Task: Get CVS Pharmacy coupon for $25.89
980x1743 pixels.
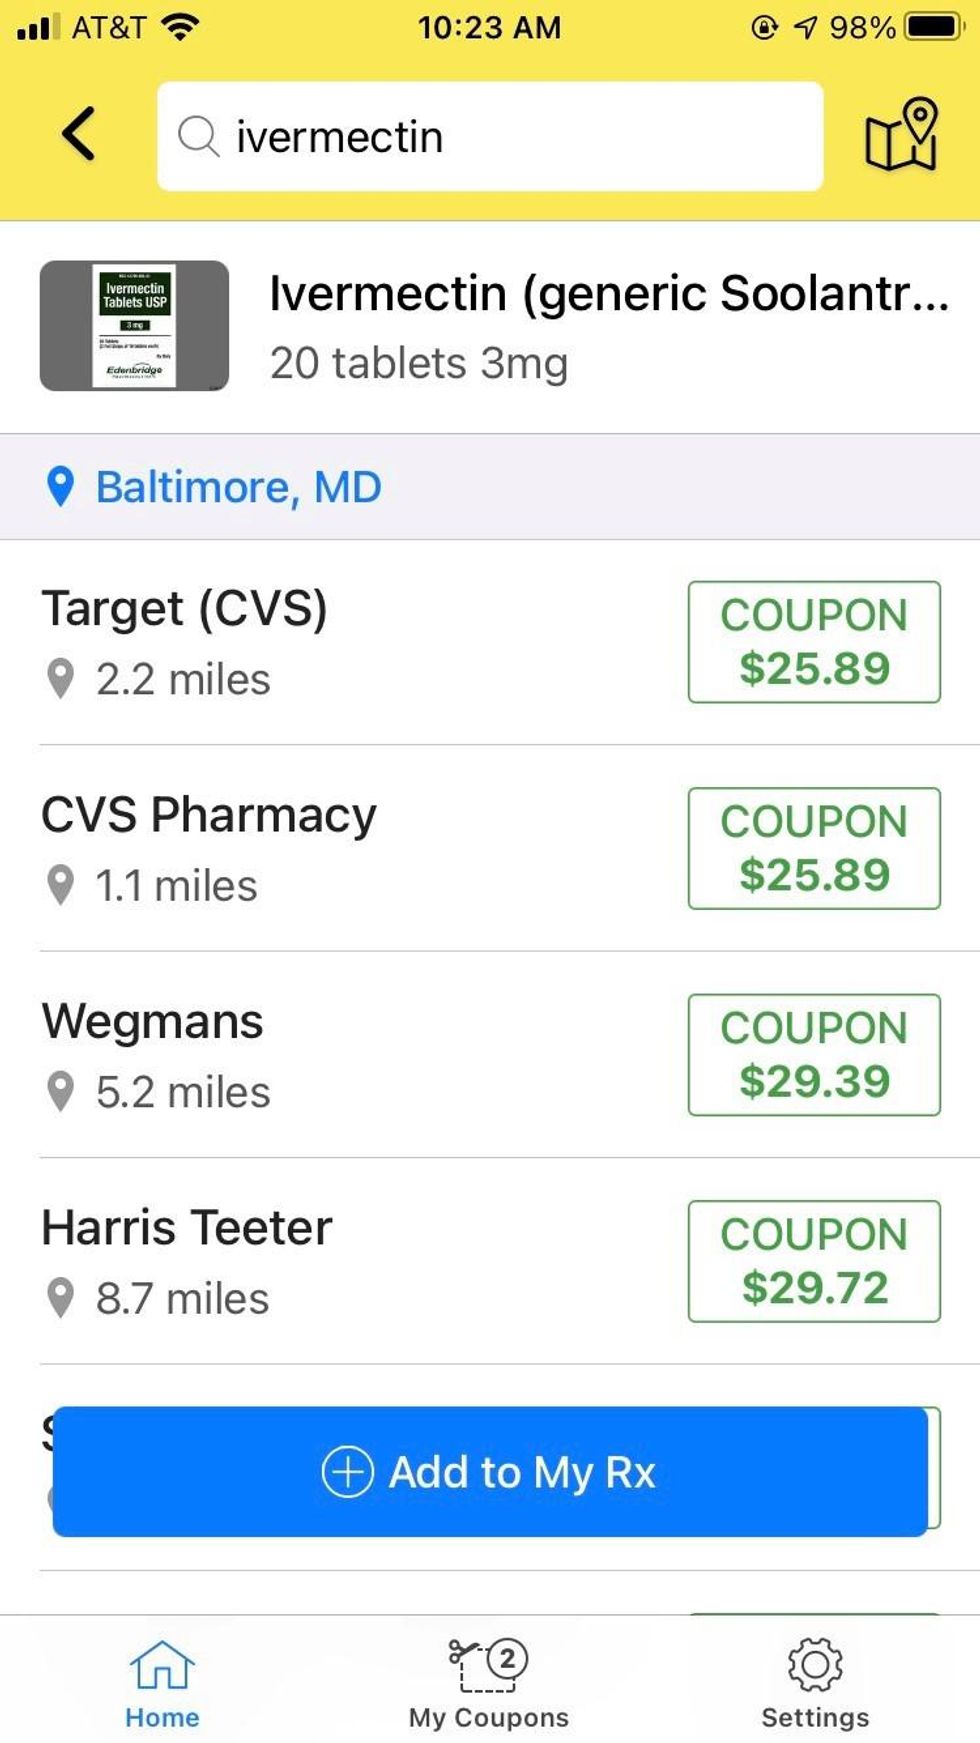Action: coord(814,848)
